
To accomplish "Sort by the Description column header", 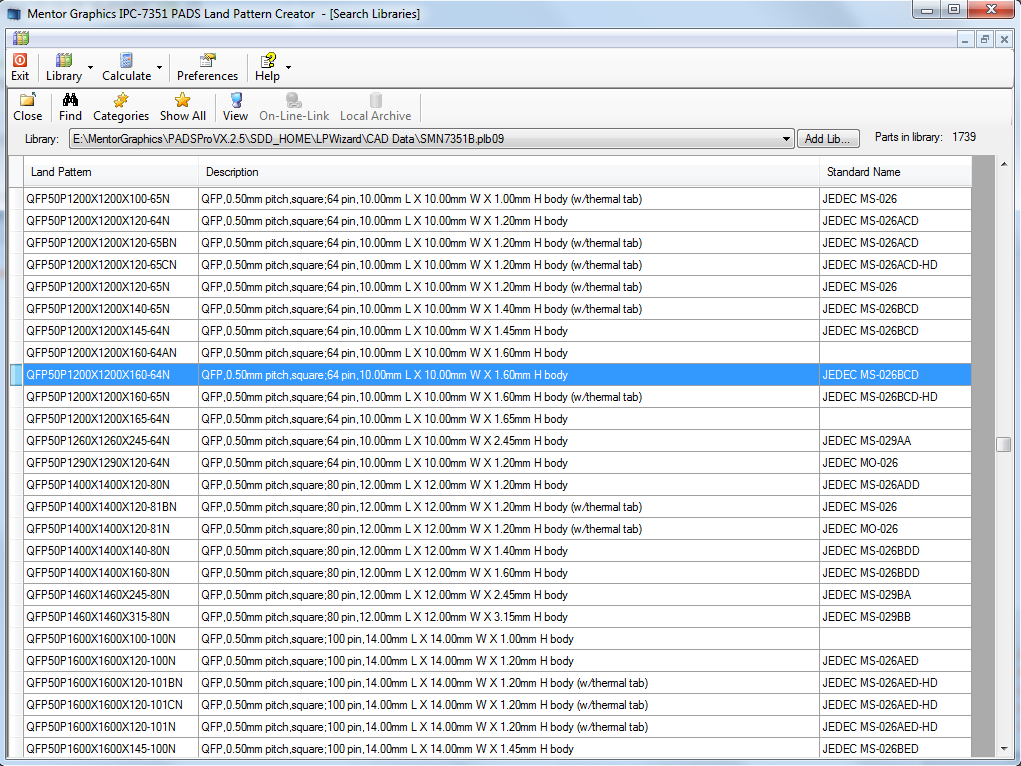I will 509,172.
